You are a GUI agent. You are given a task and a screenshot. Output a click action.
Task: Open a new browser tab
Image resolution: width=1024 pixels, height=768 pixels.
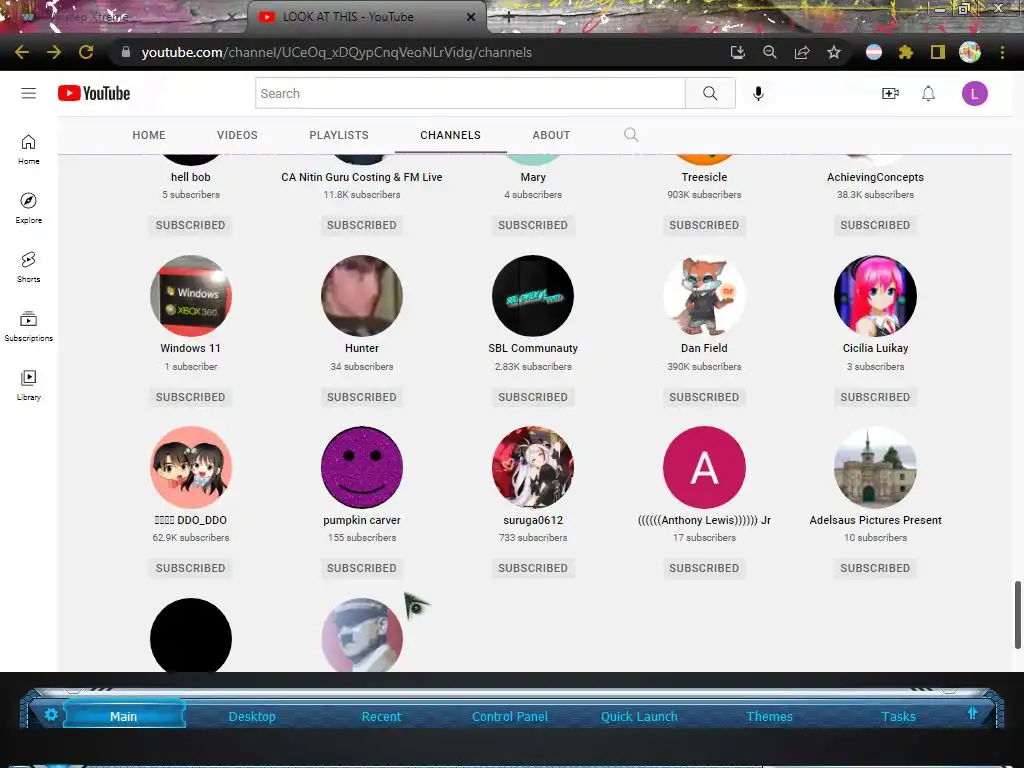coord(509,18)
